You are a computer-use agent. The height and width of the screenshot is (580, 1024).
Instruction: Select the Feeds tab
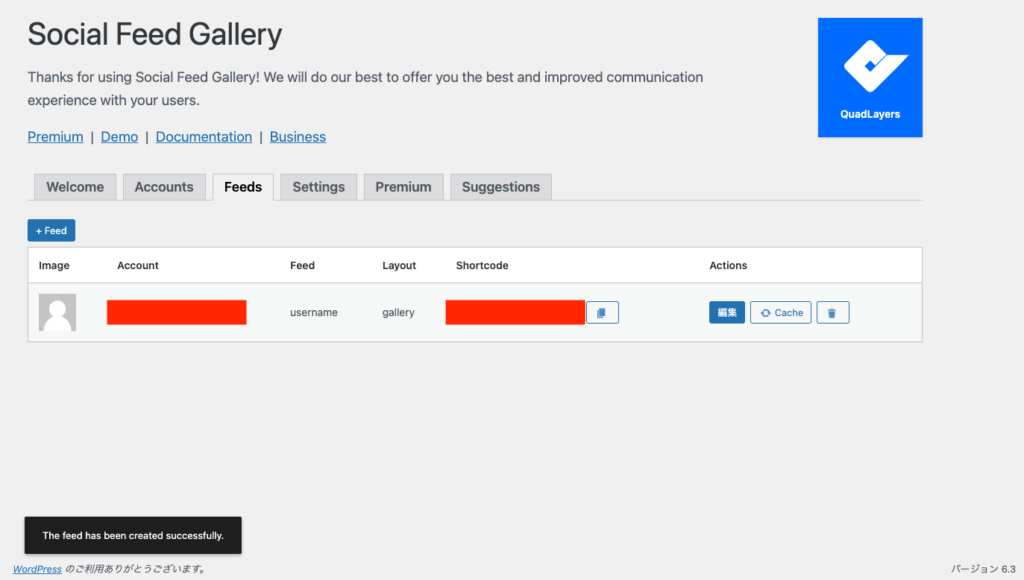click(243, 187)
